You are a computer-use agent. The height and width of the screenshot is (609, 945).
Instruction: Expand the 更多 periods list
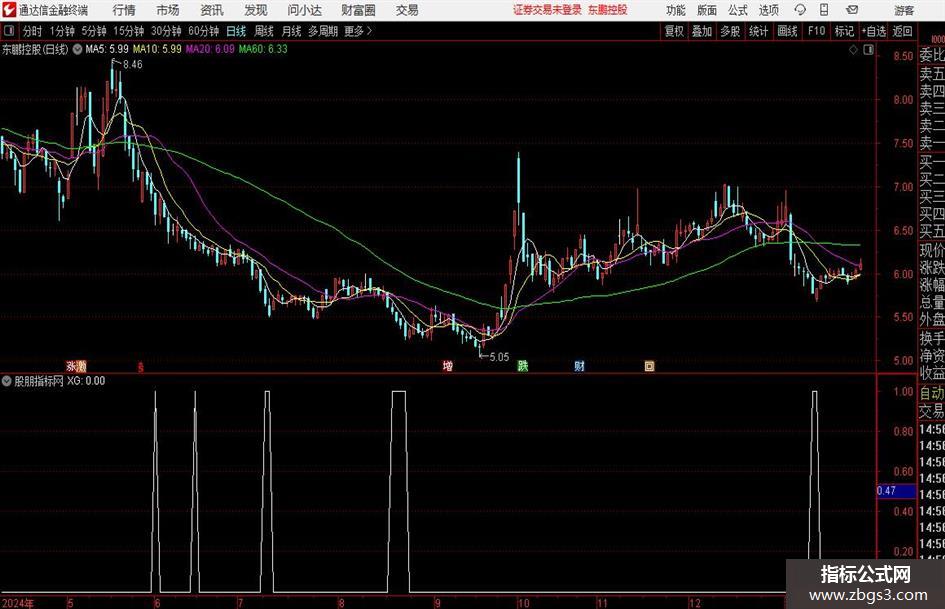click(359, 31)
